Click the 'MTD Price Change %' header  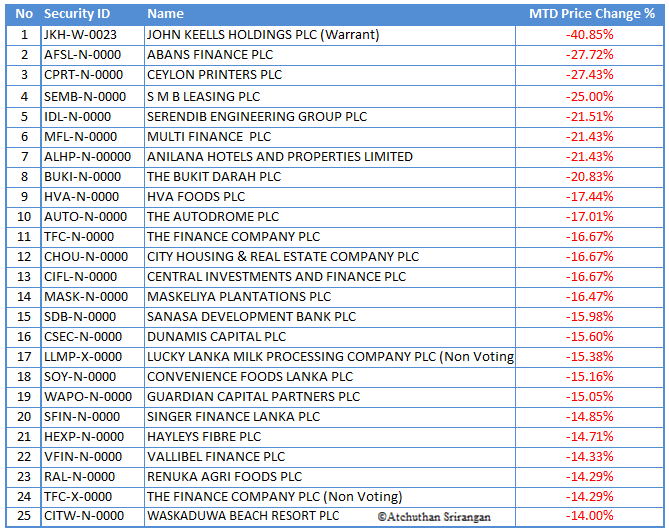click(592, 14)
